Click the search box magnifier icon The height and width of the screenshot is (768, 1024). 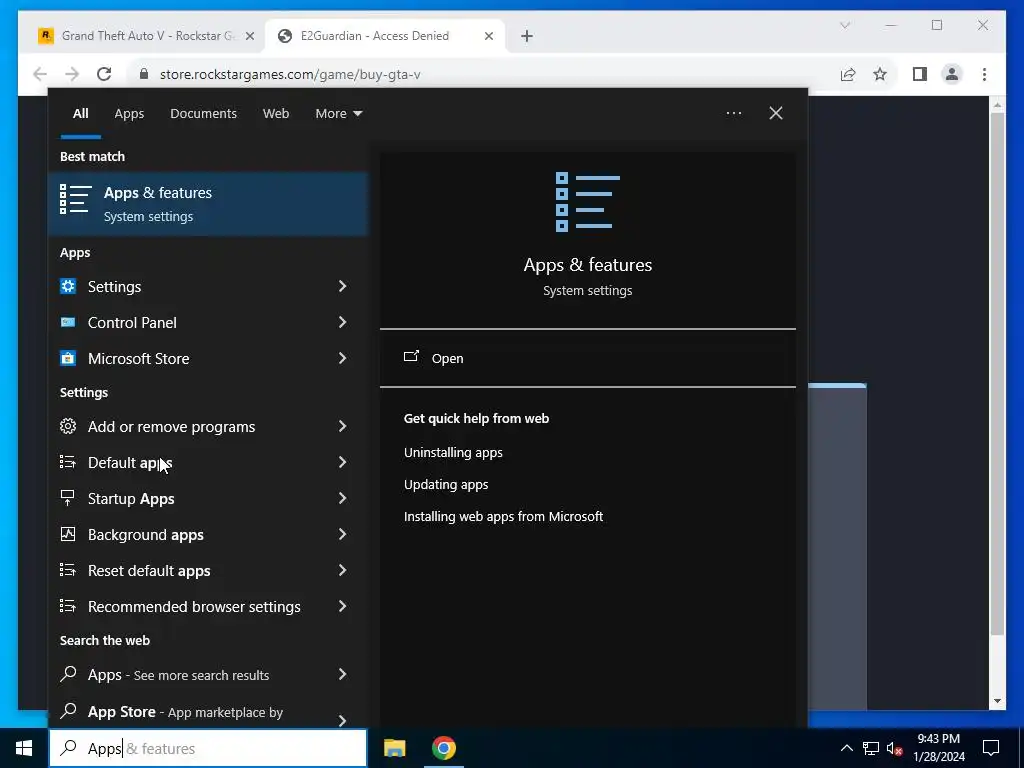(x=68, y=748)
